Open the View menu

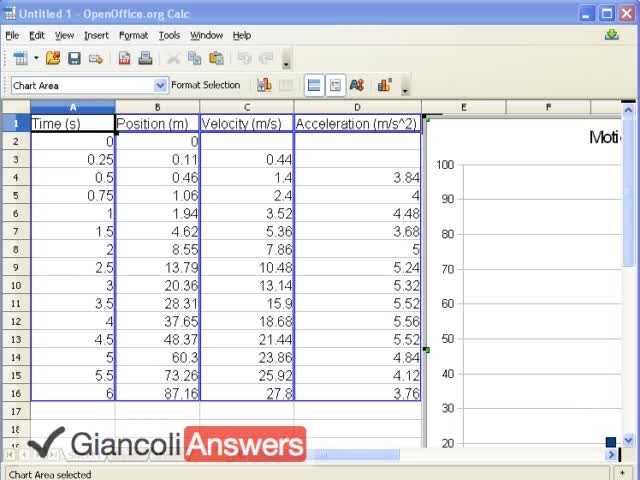tap(64, 36)
